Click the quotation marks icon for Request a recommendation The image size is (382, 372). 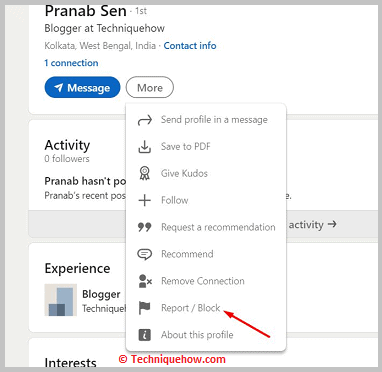145,227
